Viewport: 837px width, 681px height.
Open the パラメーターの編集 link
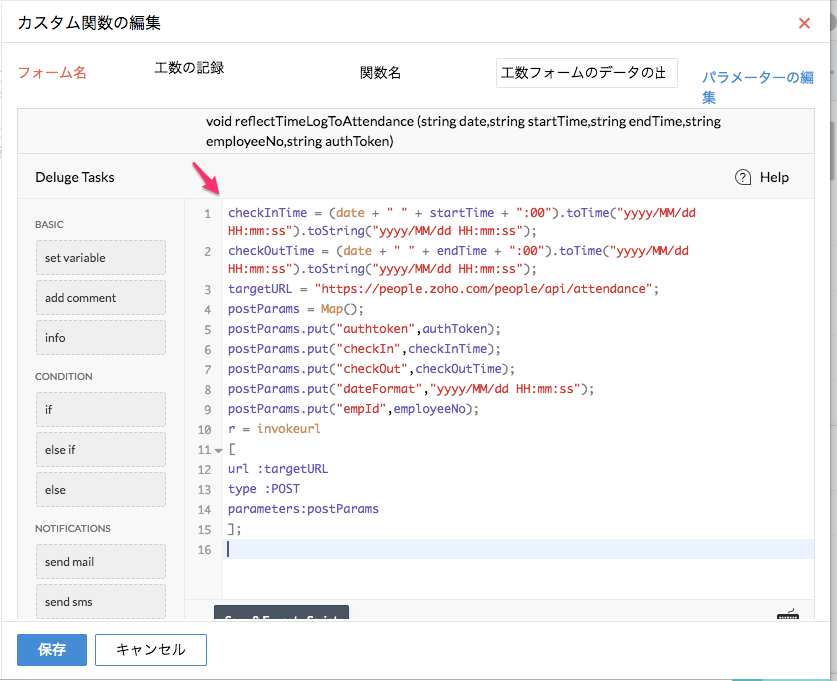(757, 87)
